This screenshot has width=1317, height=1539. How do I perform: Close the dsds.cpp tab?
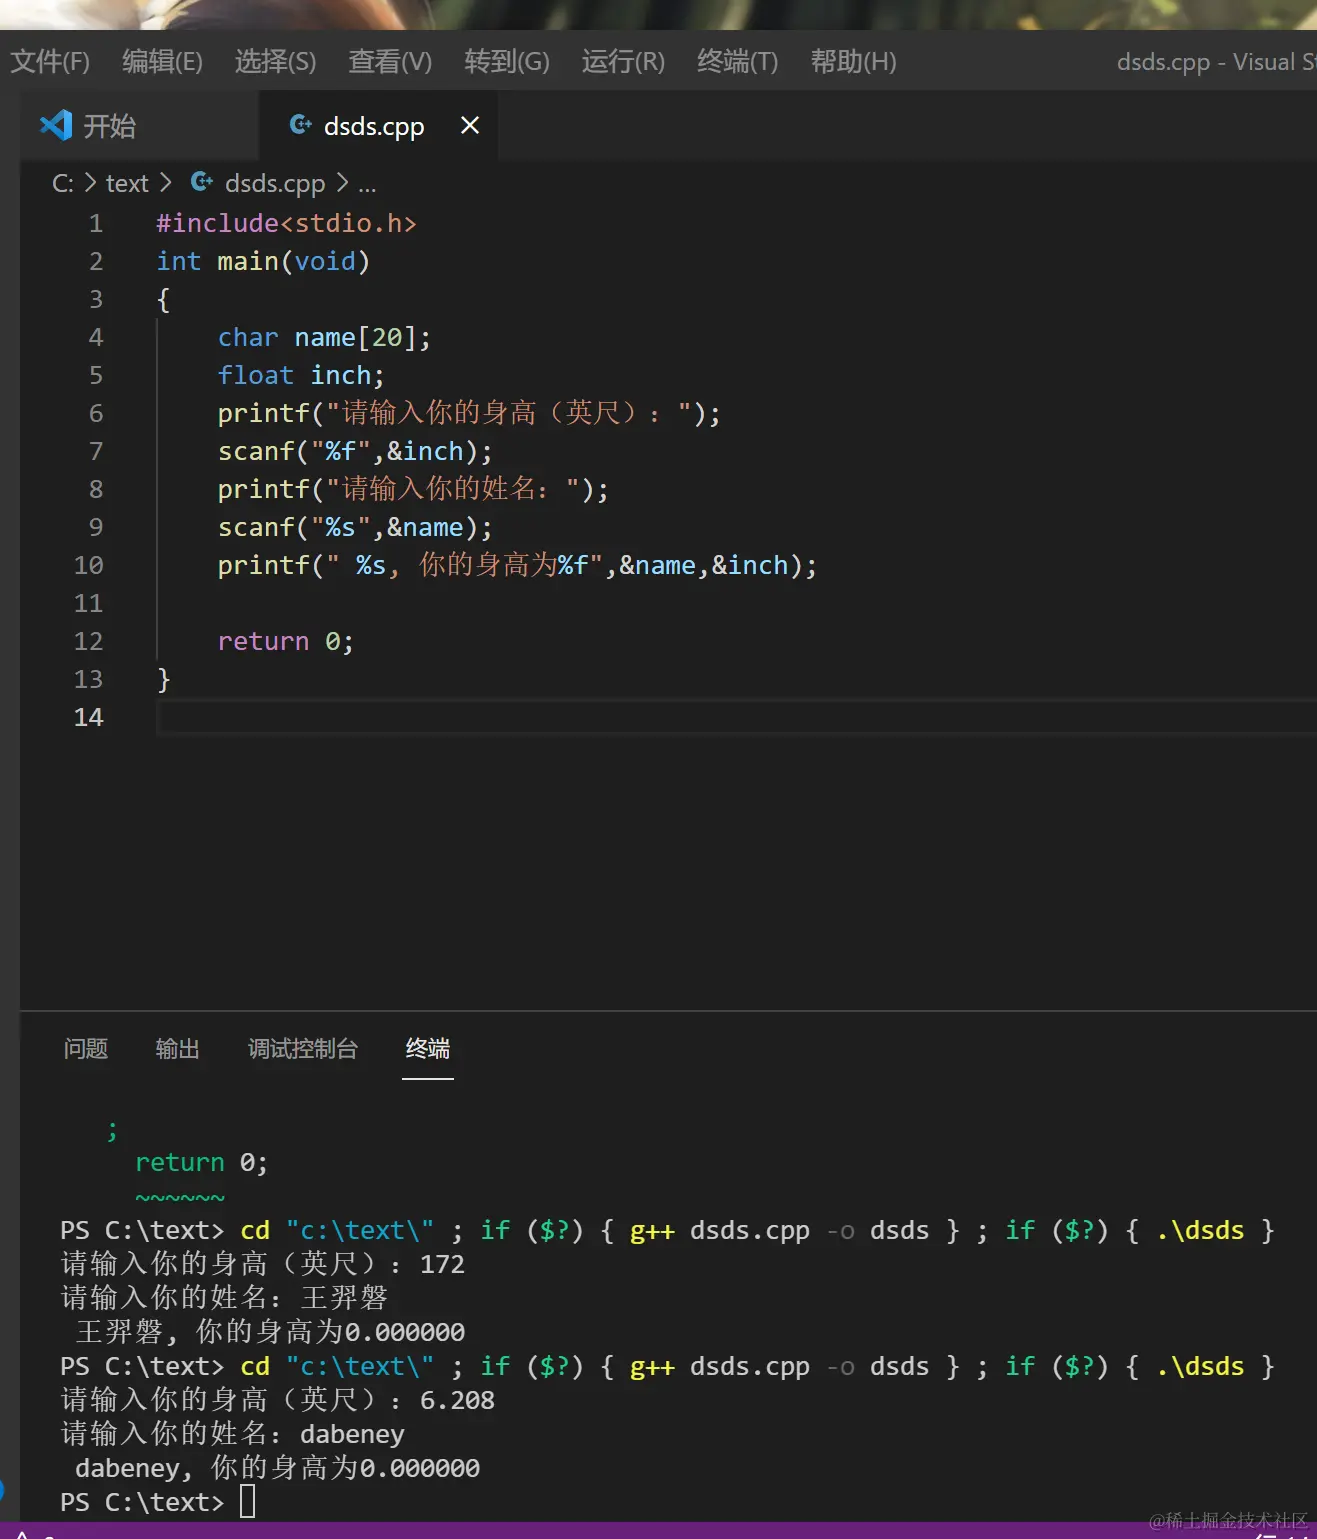[470, 125]
